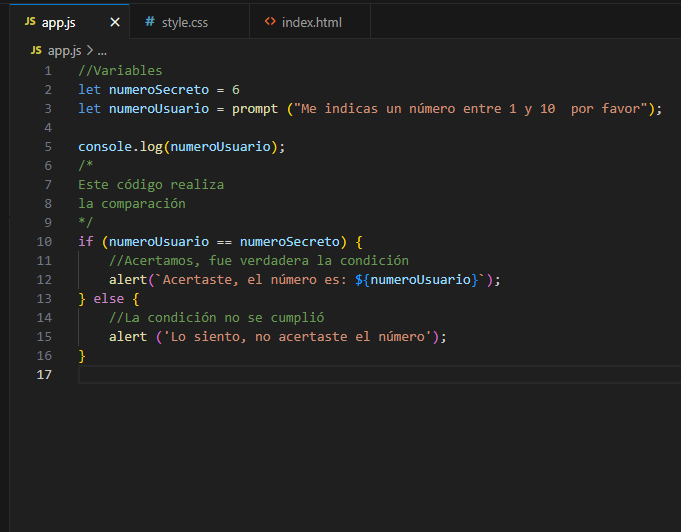This screenshot has height=532, width=681.
Task: Click 'Lo siento, no acertaste' string
Action: [298, 337]
